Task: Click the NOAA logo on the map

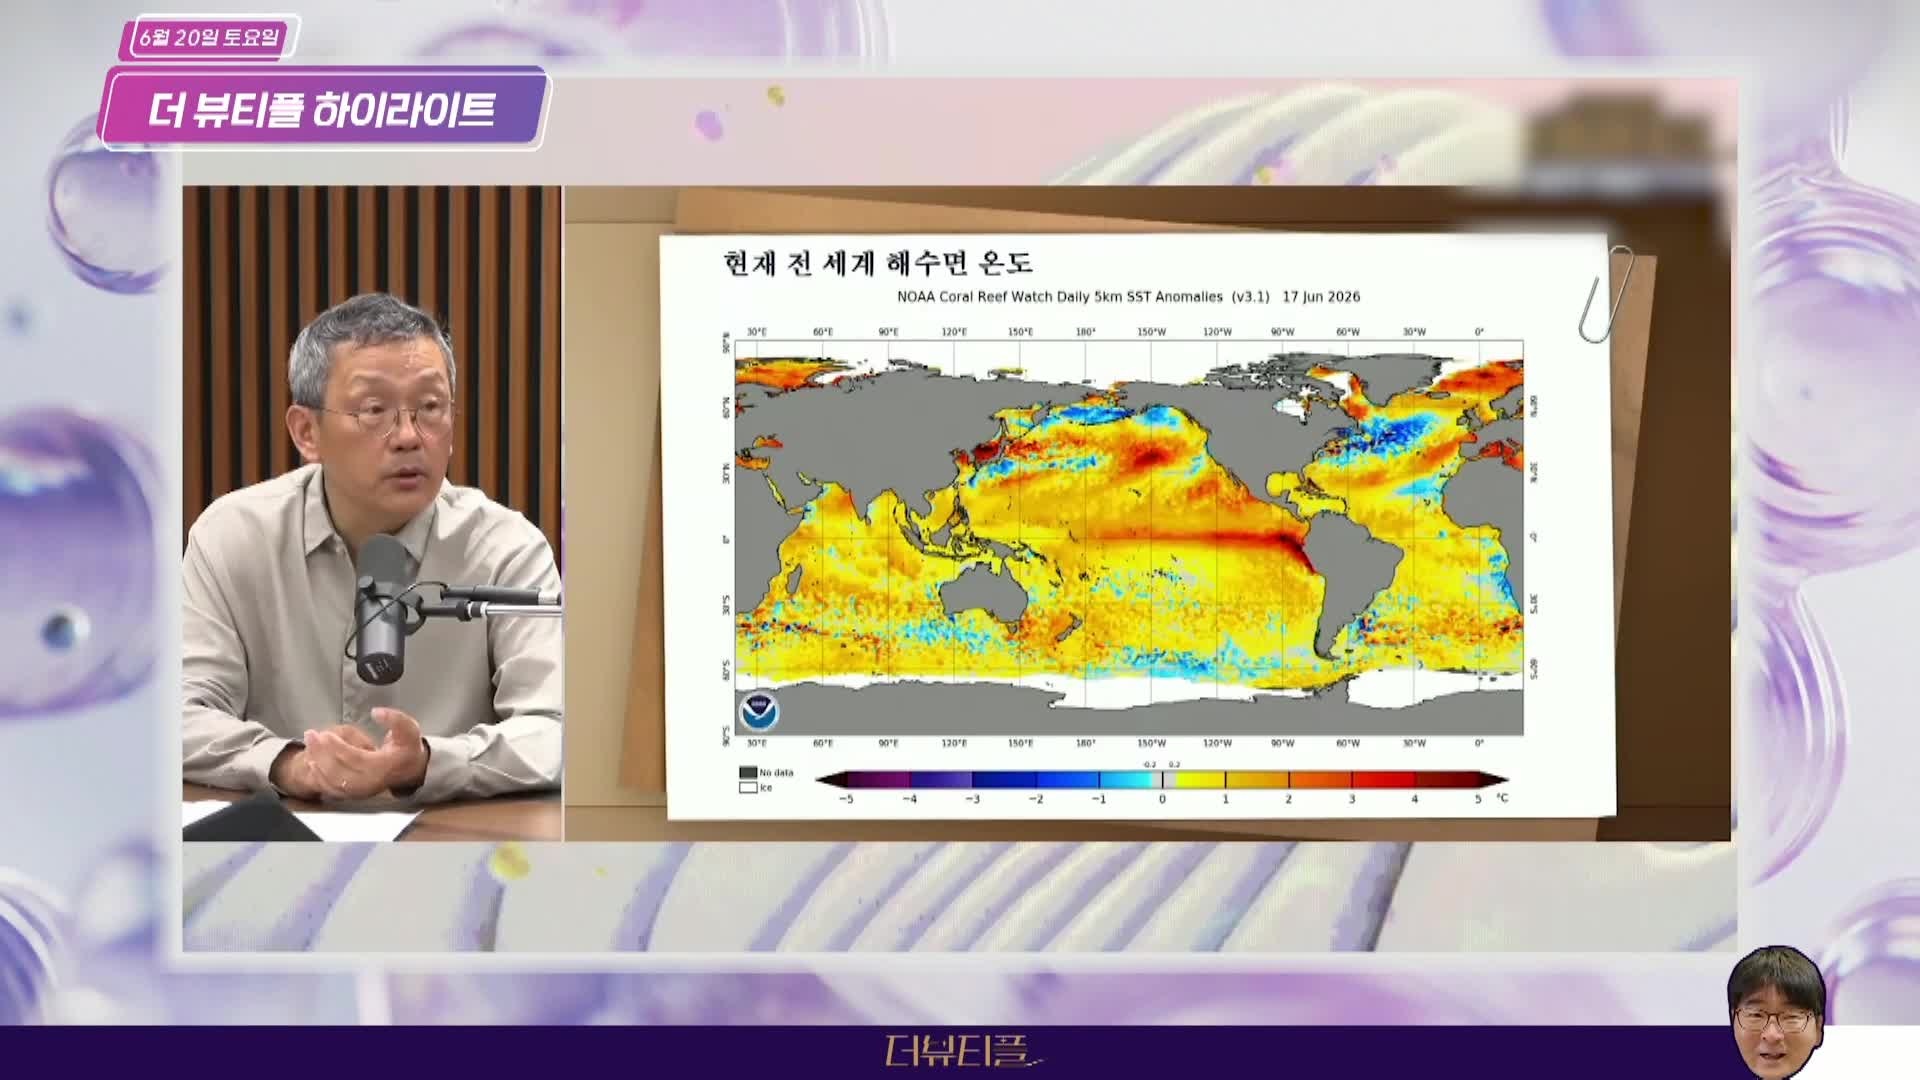Action: [759, 711]
